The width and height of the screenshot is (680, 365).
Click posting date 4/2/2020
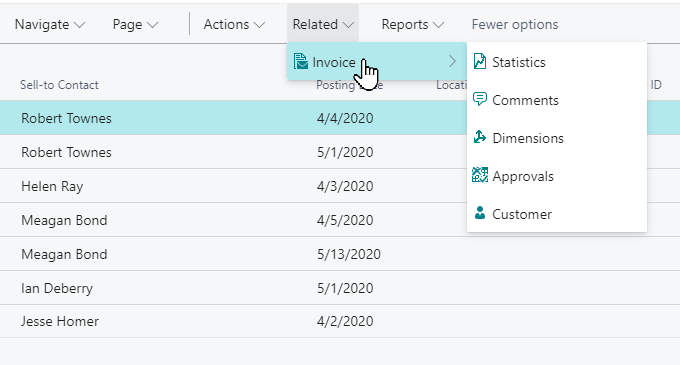click(345, 321)
